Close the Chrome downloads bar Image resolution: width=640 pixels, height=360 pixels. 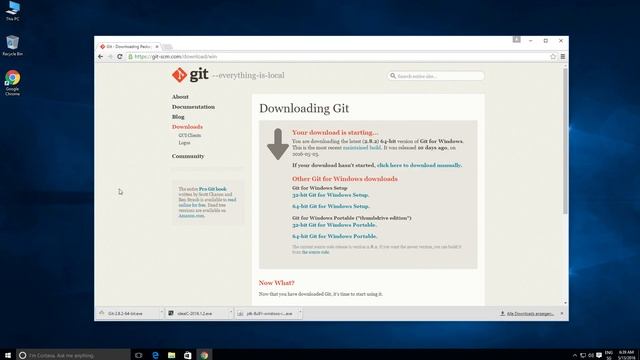click(562, 313)
